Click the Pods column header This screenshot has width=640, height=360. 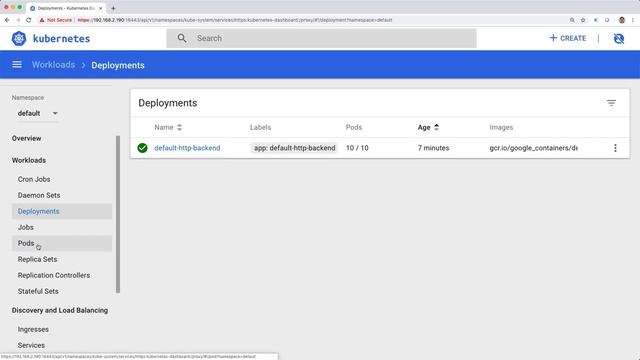pyautogui.click(x=354, y=127)
